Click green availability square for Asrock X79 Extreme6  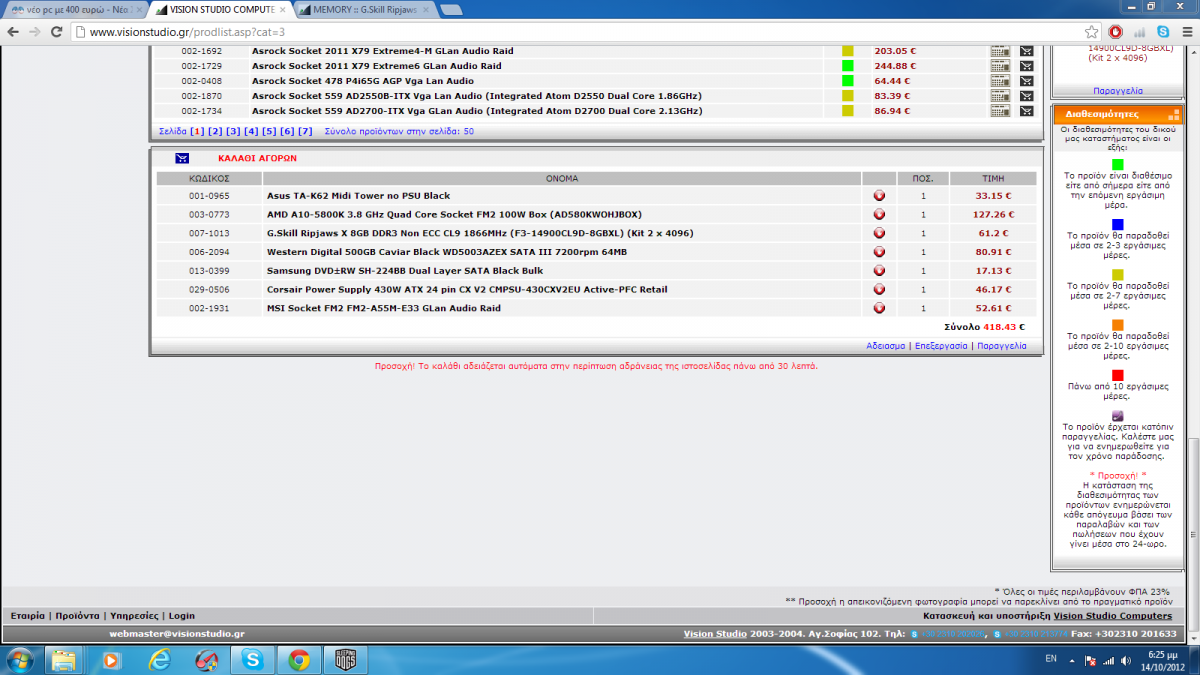click(847, 66)
